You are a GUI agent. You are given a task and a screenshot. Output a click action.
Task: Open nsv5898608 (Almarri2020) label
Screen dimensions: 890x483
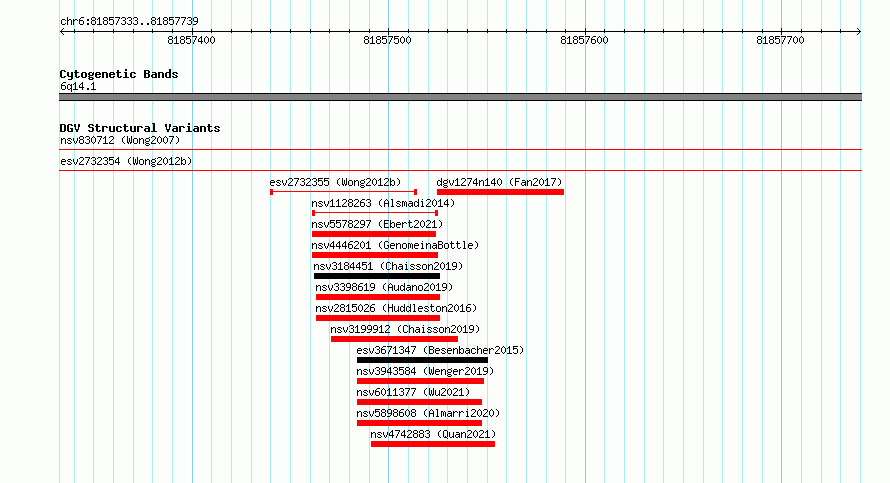pyautogui.click(x=428, y=413)
